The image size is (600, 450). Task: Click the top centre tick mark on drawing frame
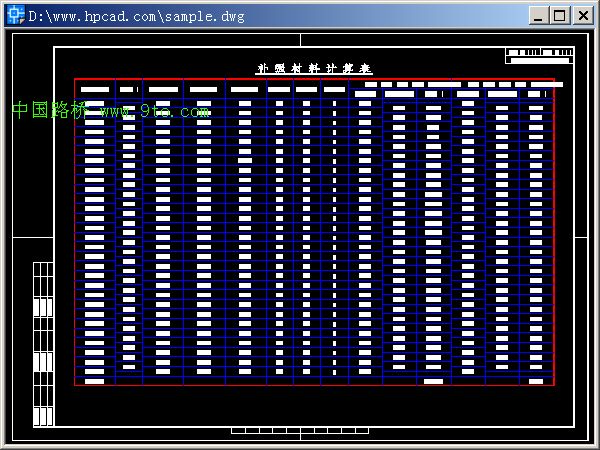(300, 40)
